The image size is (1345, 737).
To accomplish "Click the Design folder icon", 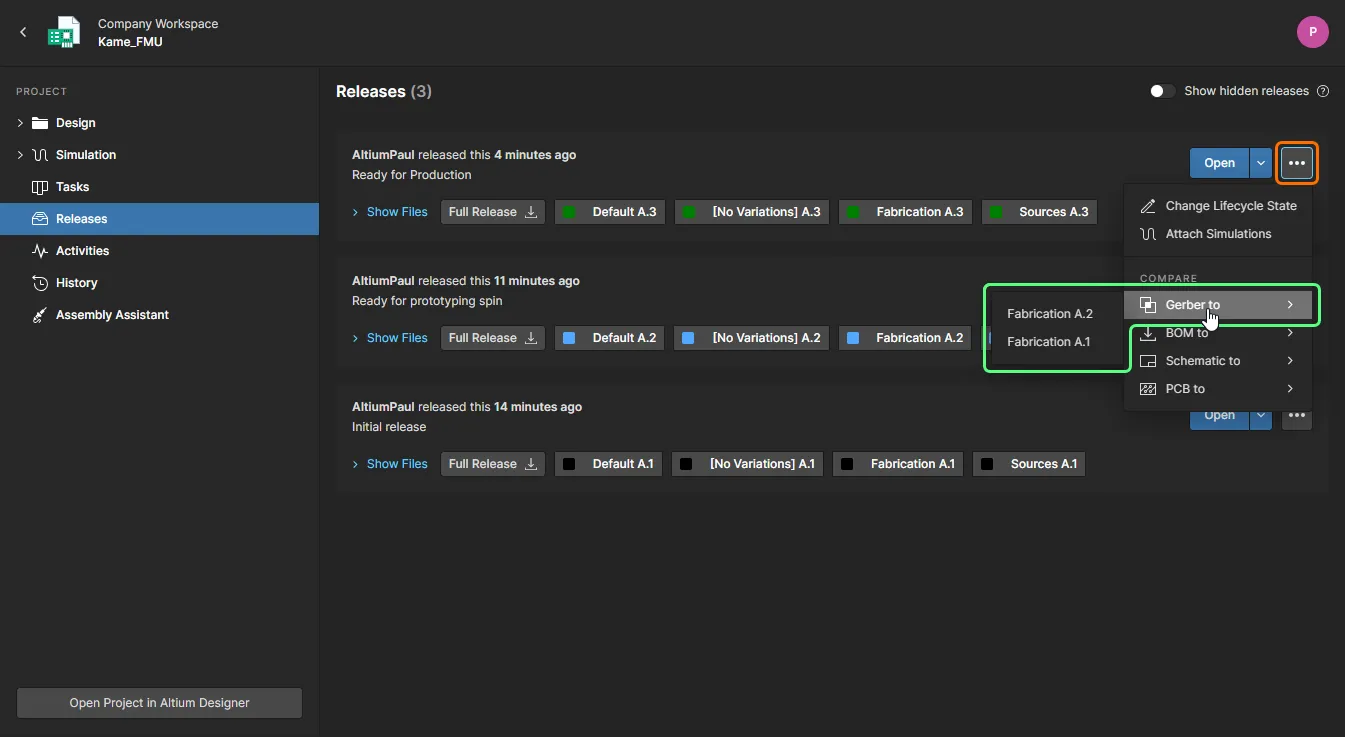I will coord(40,123).
